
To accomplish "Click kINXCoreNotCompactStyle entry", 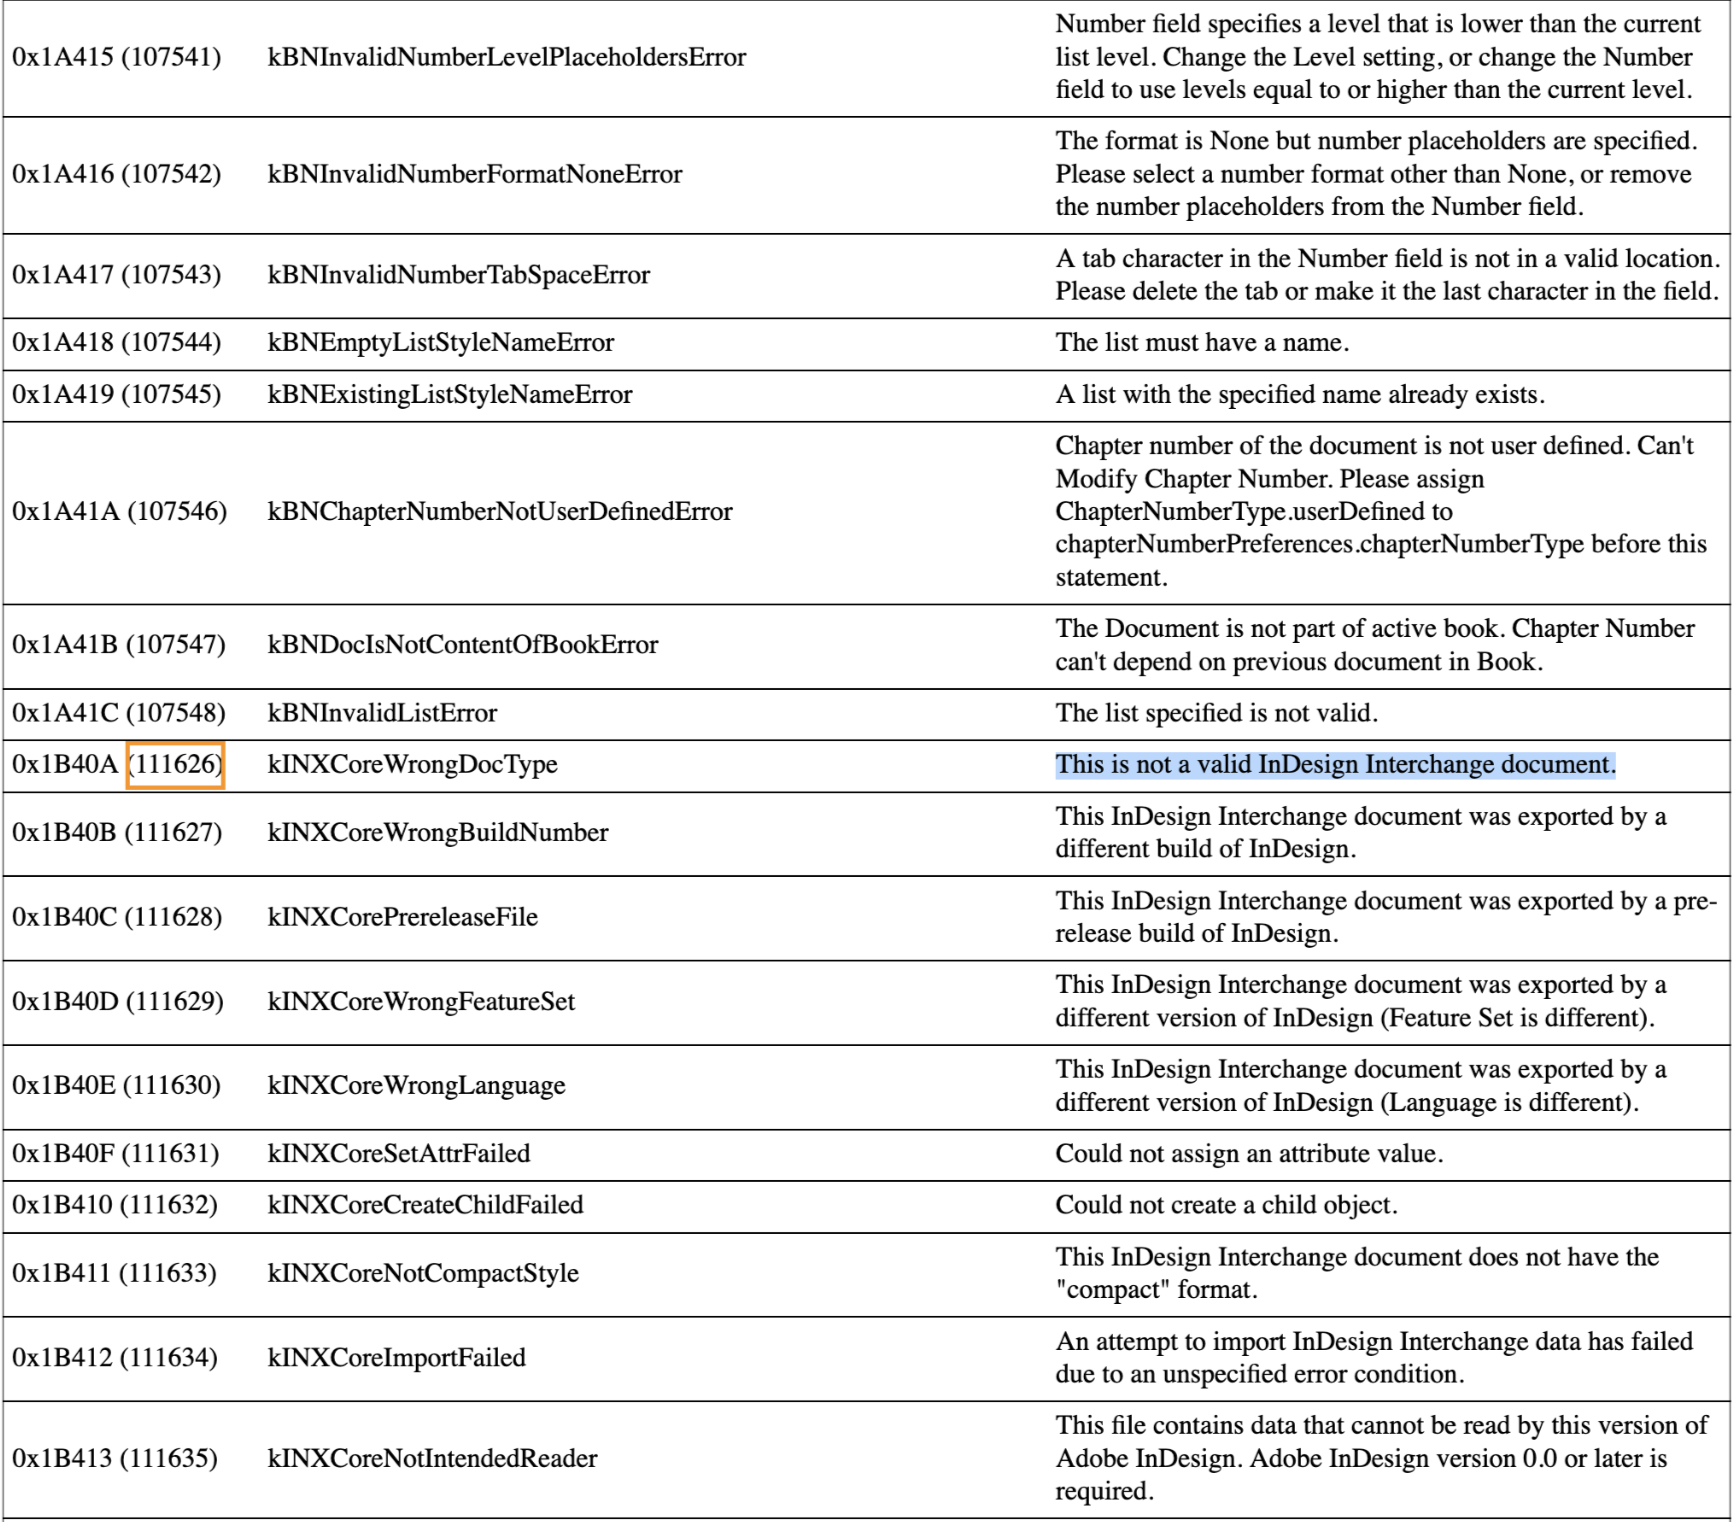I will pyautogui.click(x=423, y=1273).
